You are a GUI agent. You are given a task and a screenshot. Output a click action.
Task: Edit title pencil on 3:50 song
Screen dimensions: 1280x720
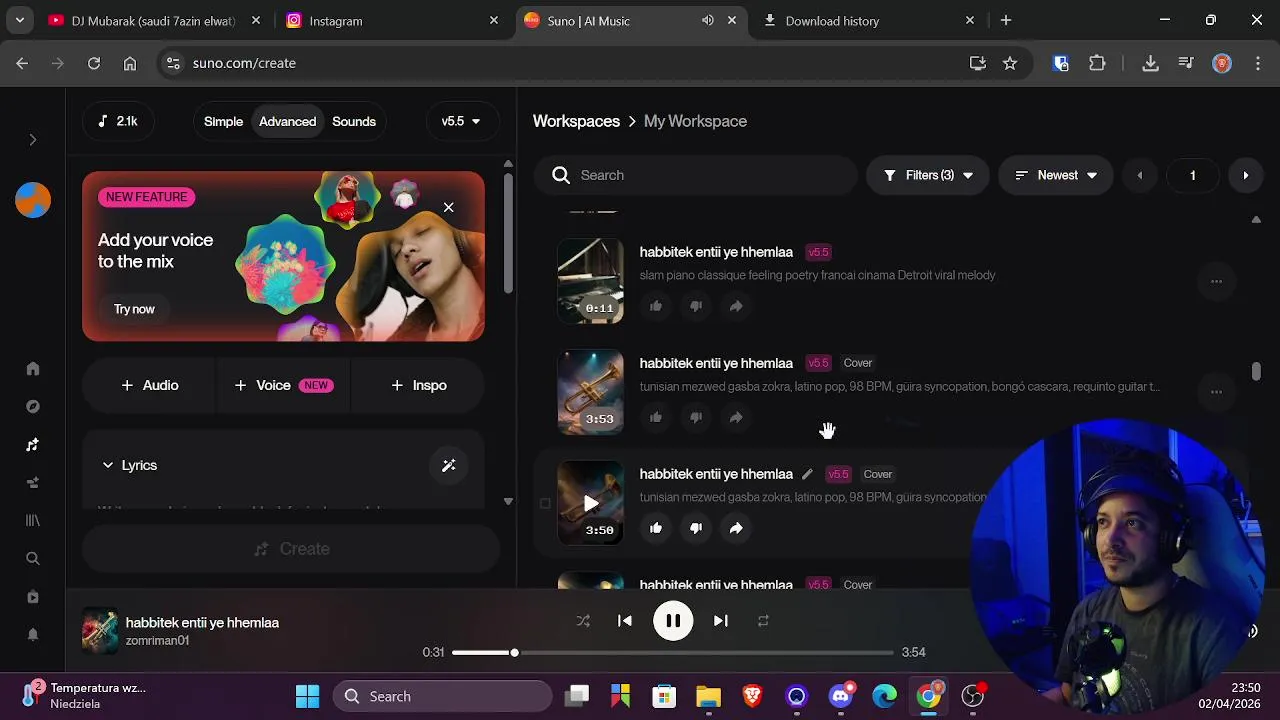click(807, 474)
